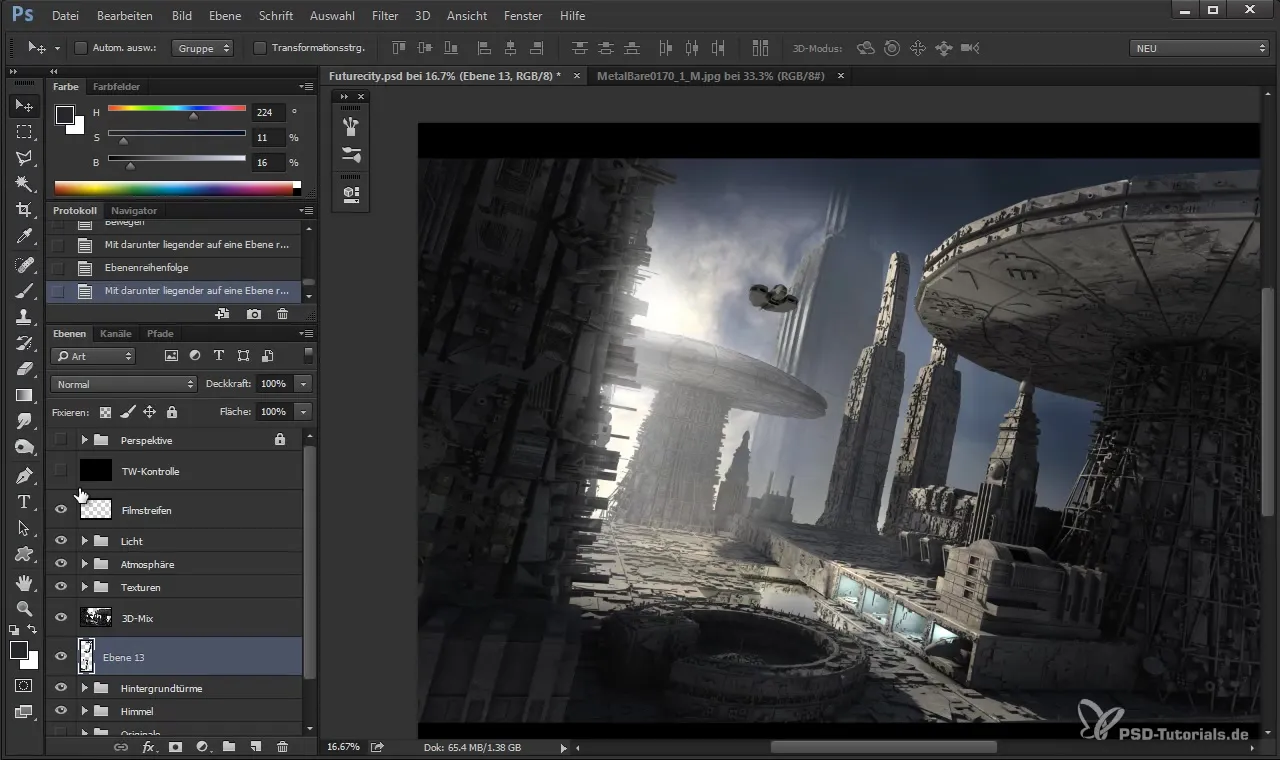
Task: Select the Move tool in toolbox
Action: (24, 105)
